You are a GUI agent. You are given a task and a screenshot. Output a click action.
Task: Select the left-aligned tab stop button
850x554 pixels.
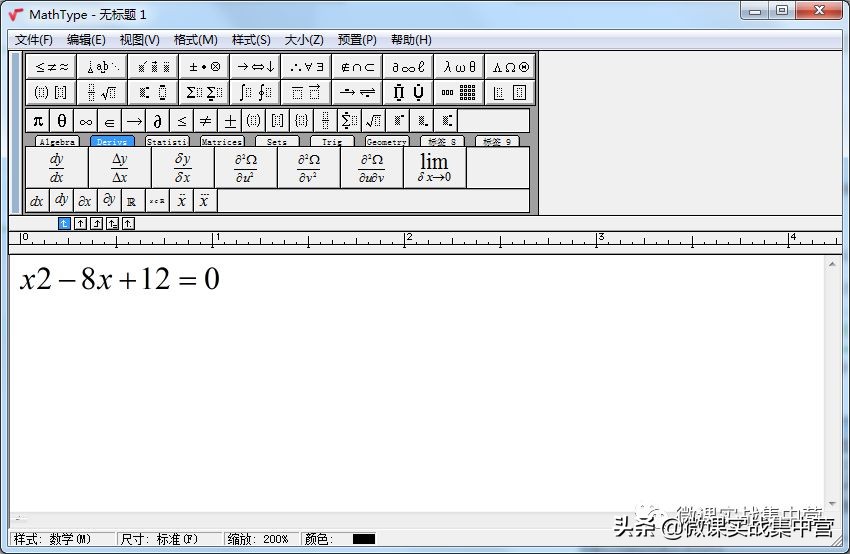[x=65, y=224]
